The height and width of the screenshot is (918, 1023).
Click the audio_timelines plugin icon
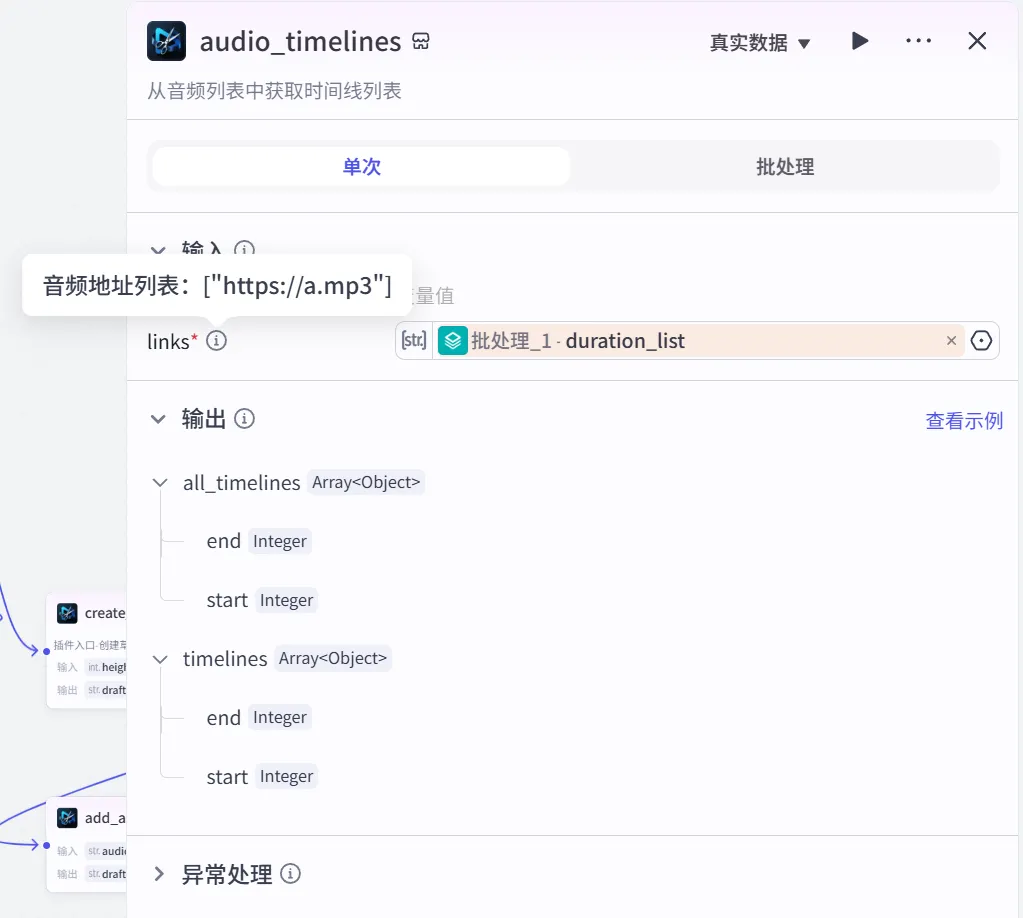coord(166,41)
